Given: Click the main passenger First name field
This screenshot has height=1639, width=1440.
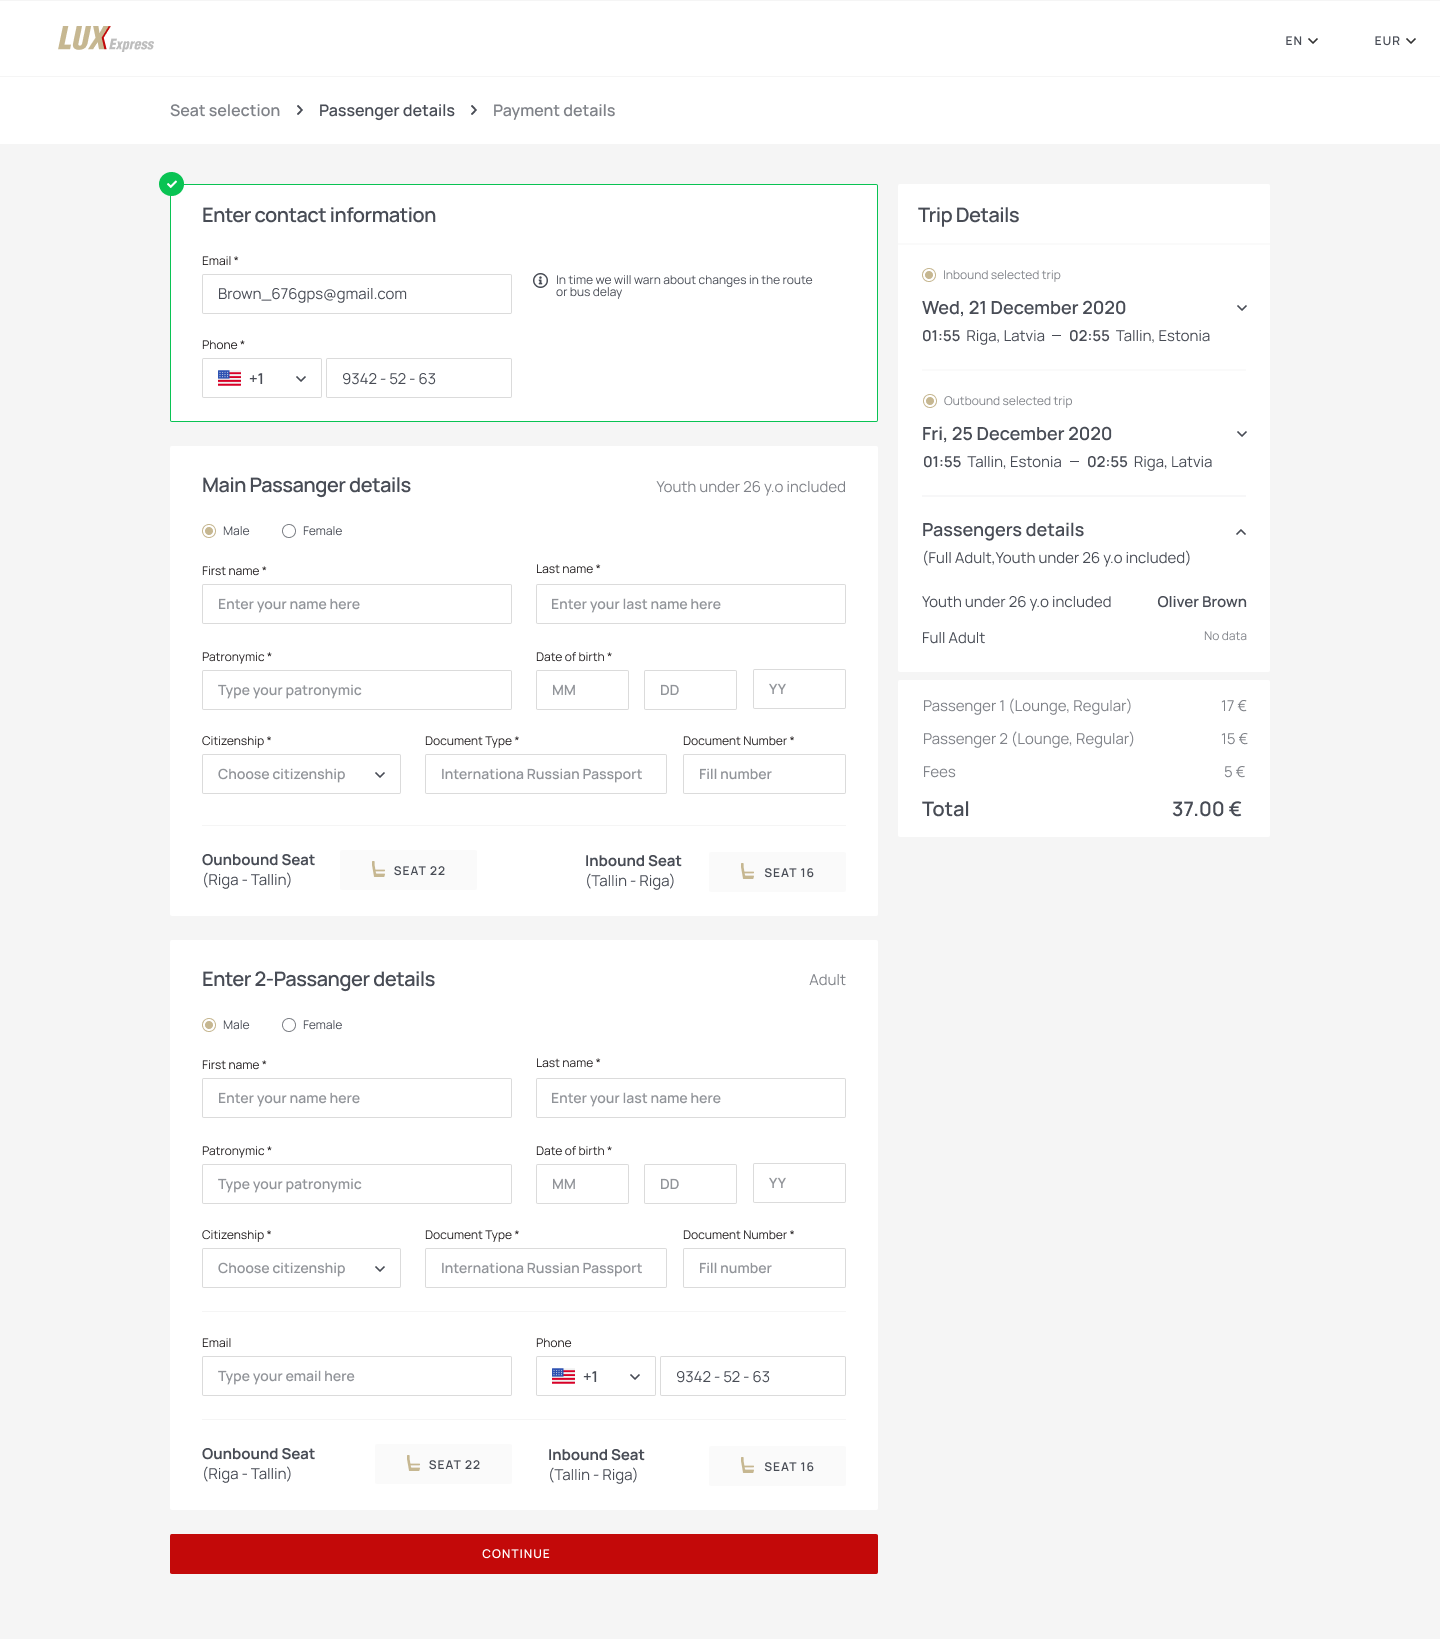Looking at the screenshot, I should [x=357, y=604].
